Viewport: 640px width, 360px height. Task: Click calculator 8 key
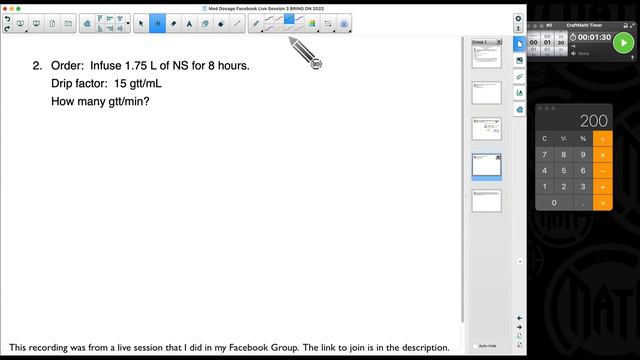[564, 155]
